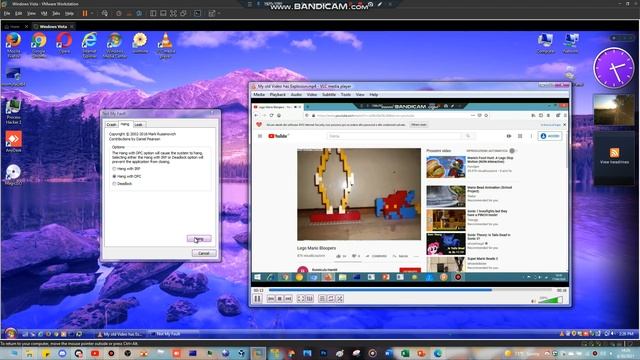
Task: Open VMware stretch guest dropdown arrow
Action: [x=218, y=13]
